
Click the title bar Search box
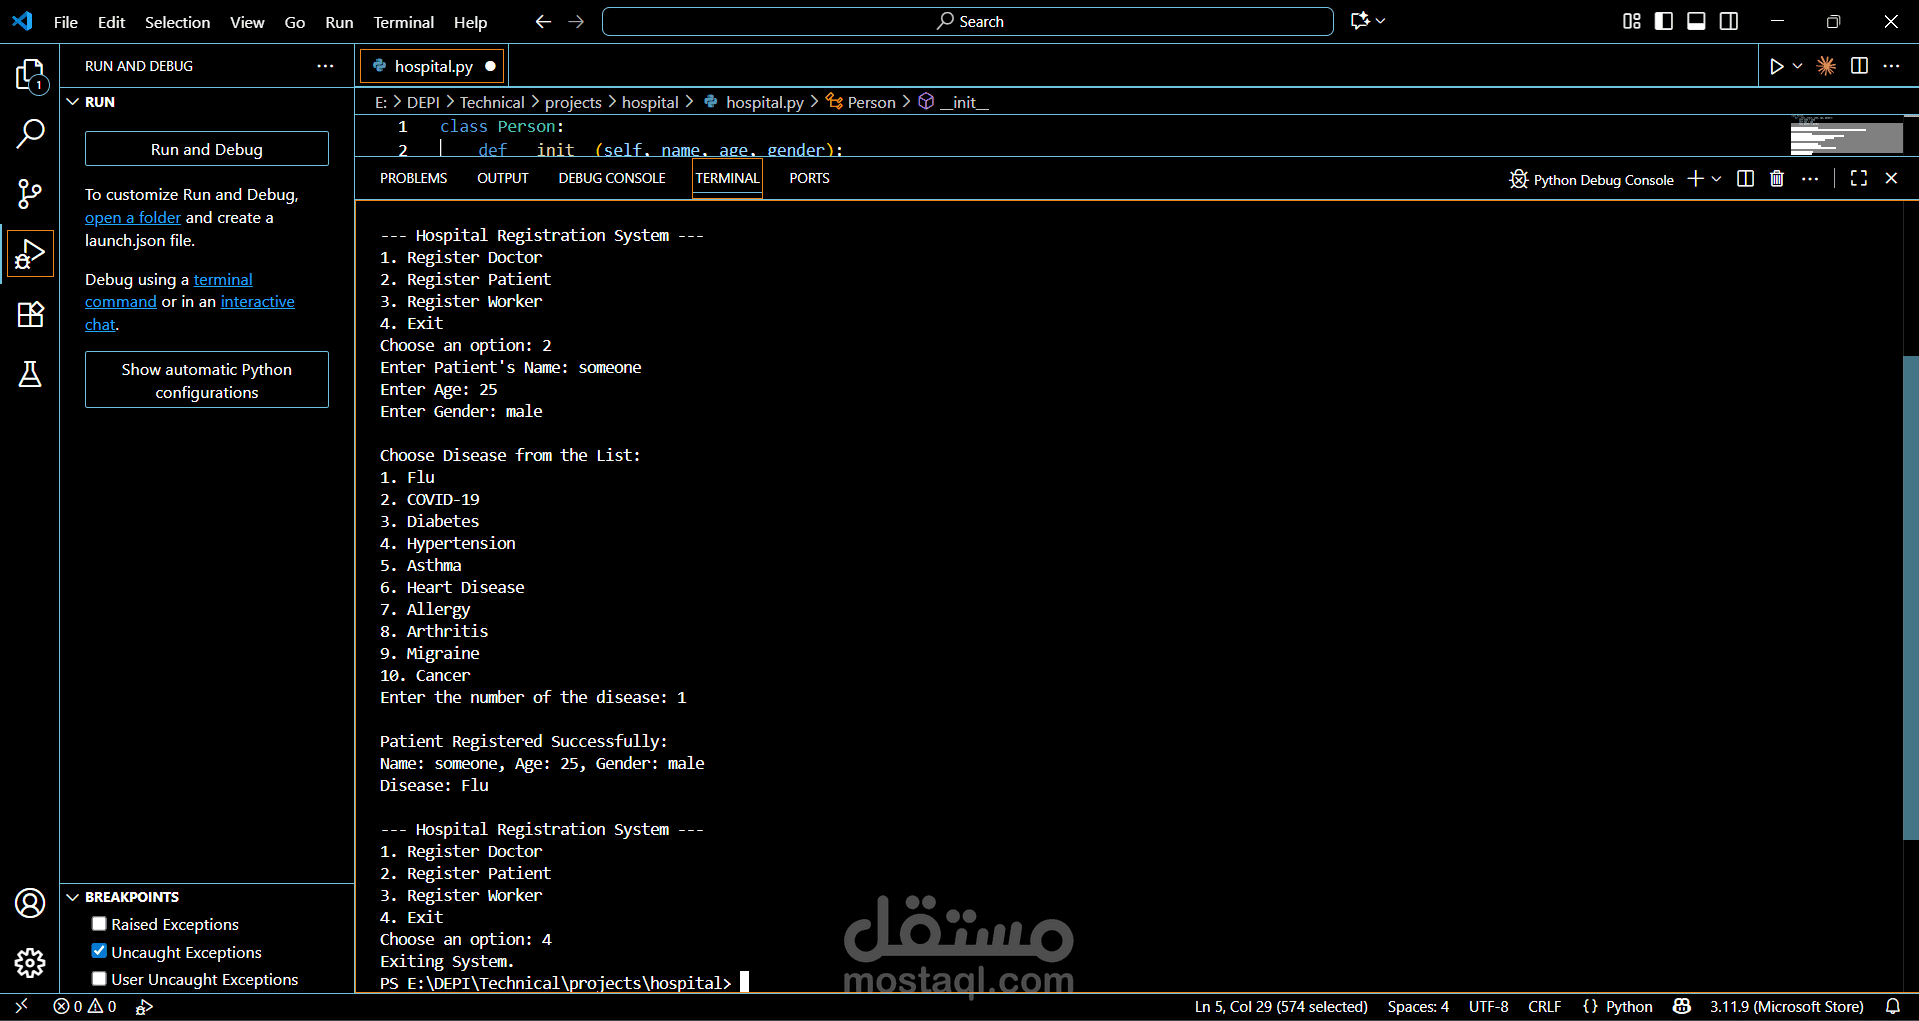[x=968, y=21]
